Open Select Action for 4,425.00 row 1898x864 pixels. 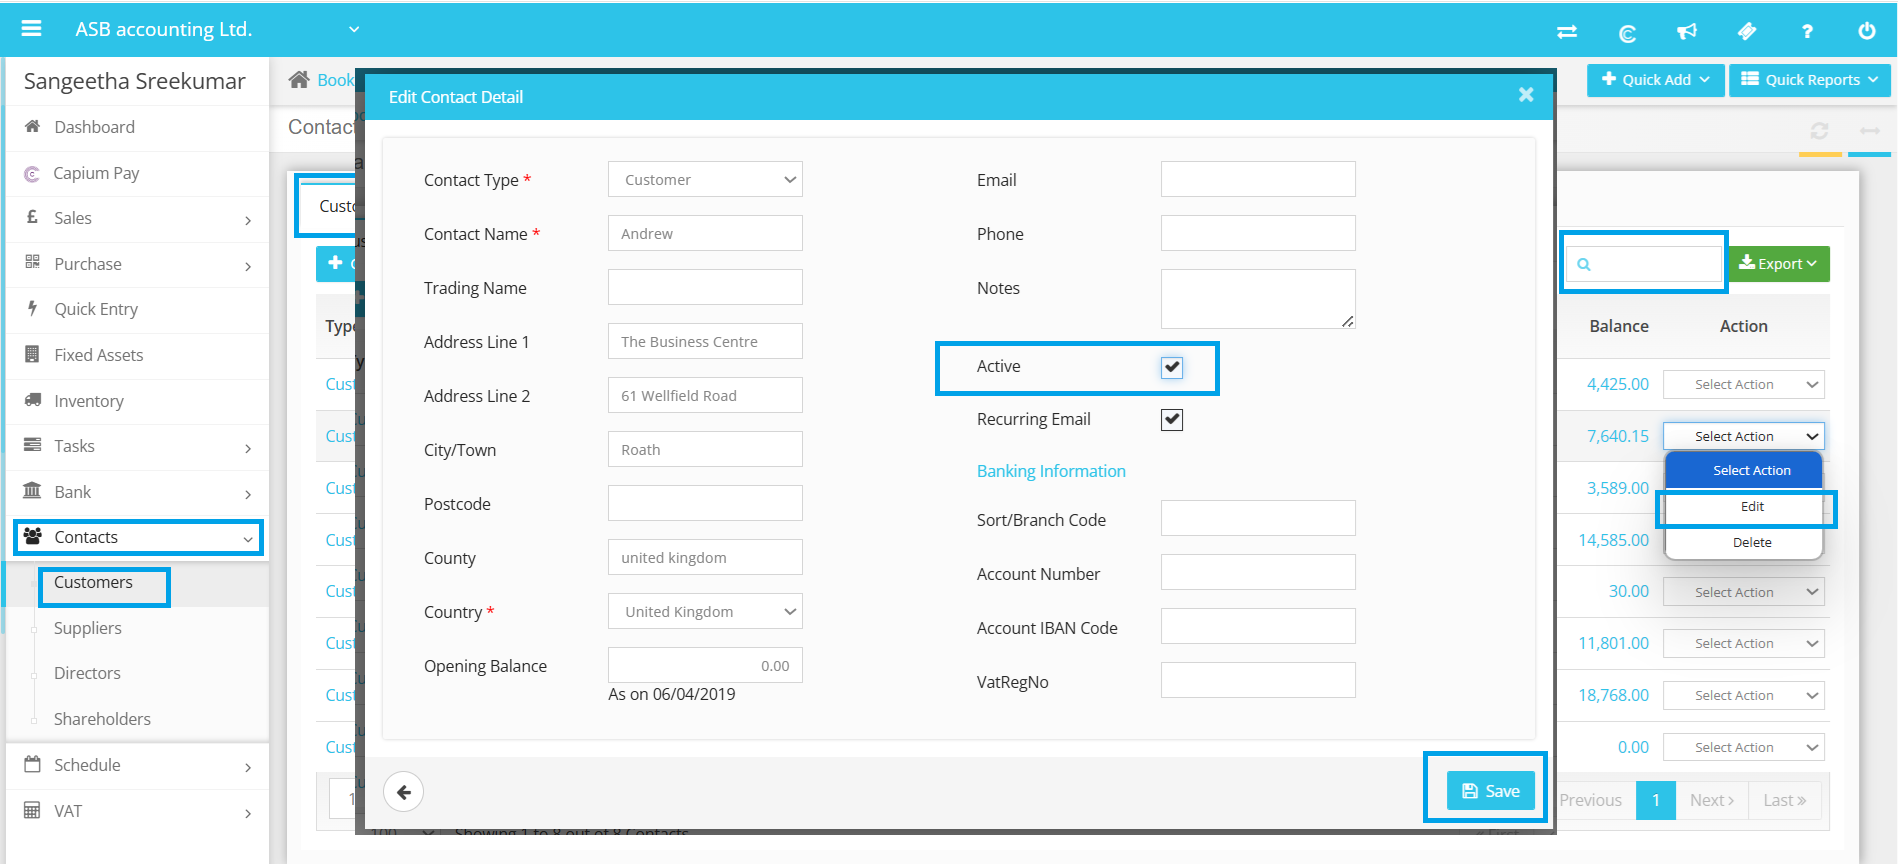click(1743, 384)
